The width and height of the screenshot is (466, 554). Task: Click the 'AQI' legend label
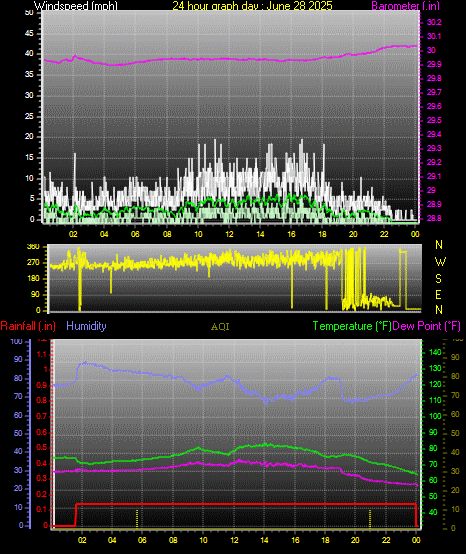coord(220,327)
